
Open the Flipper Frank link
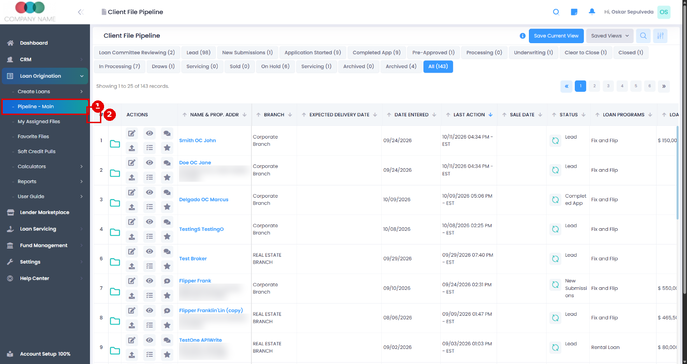coord(195,281)
